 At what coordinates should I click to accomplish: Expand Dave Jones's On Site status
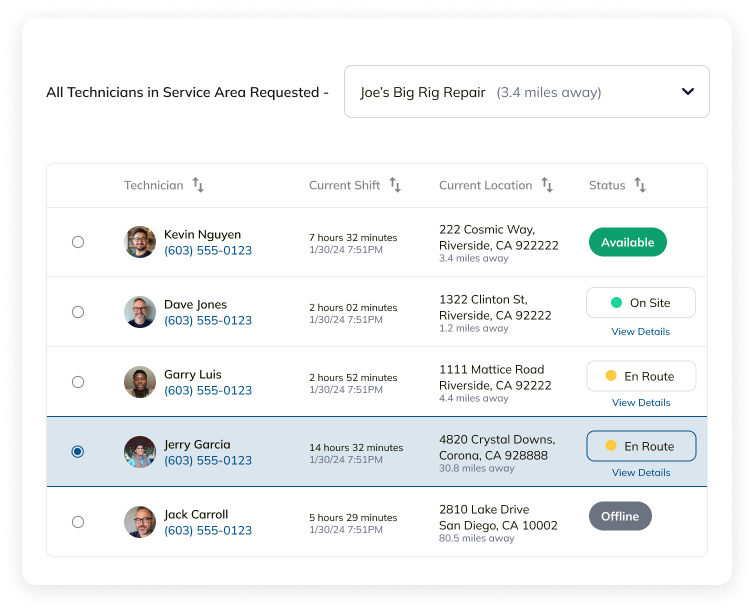click(x=640, y=303)
